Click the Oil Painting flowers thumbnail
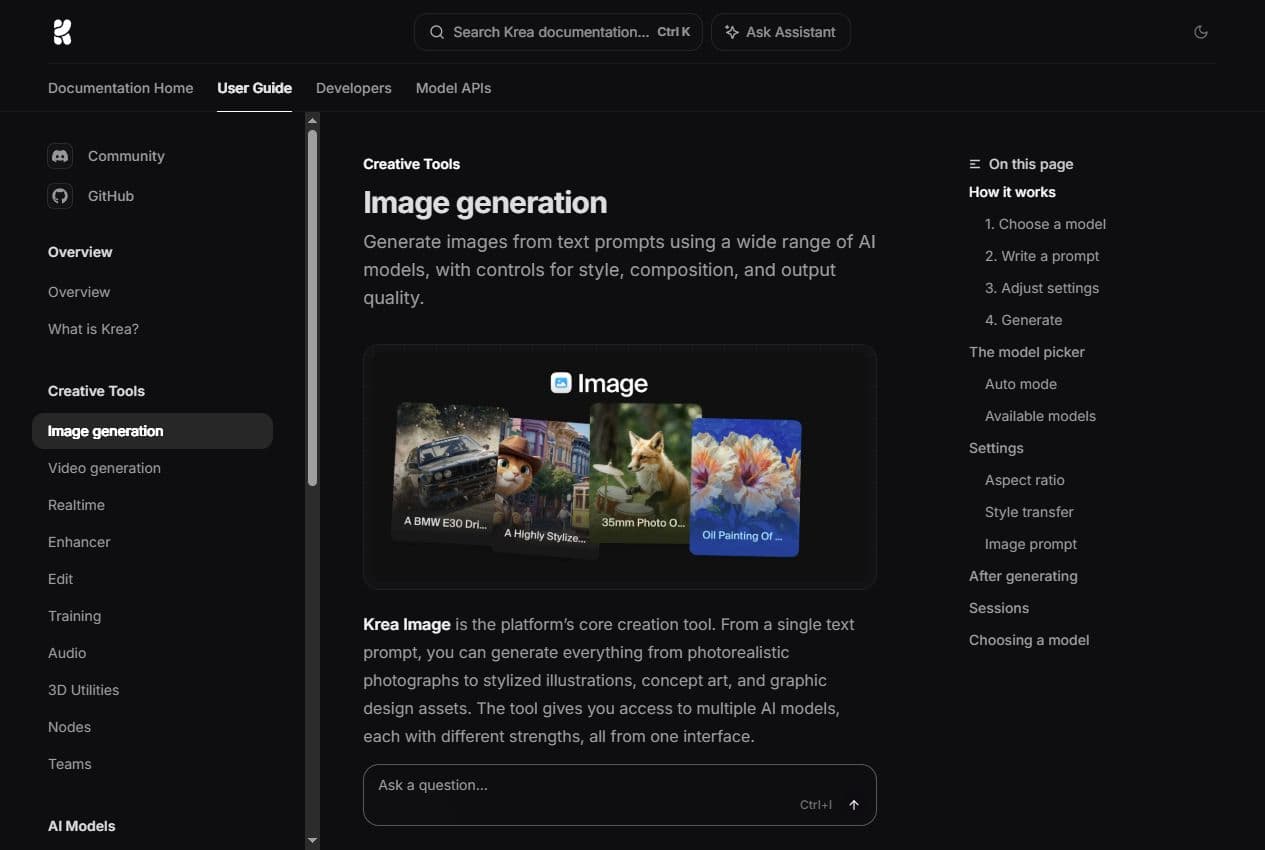The image size is (1265, 850). pyautogui.click(x=745, y=487)
